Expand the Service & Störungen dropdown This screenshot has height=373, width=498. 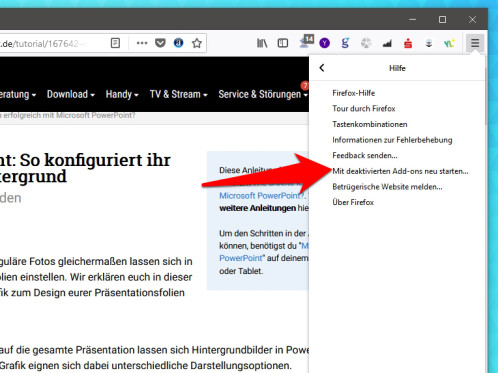point(263,94)
